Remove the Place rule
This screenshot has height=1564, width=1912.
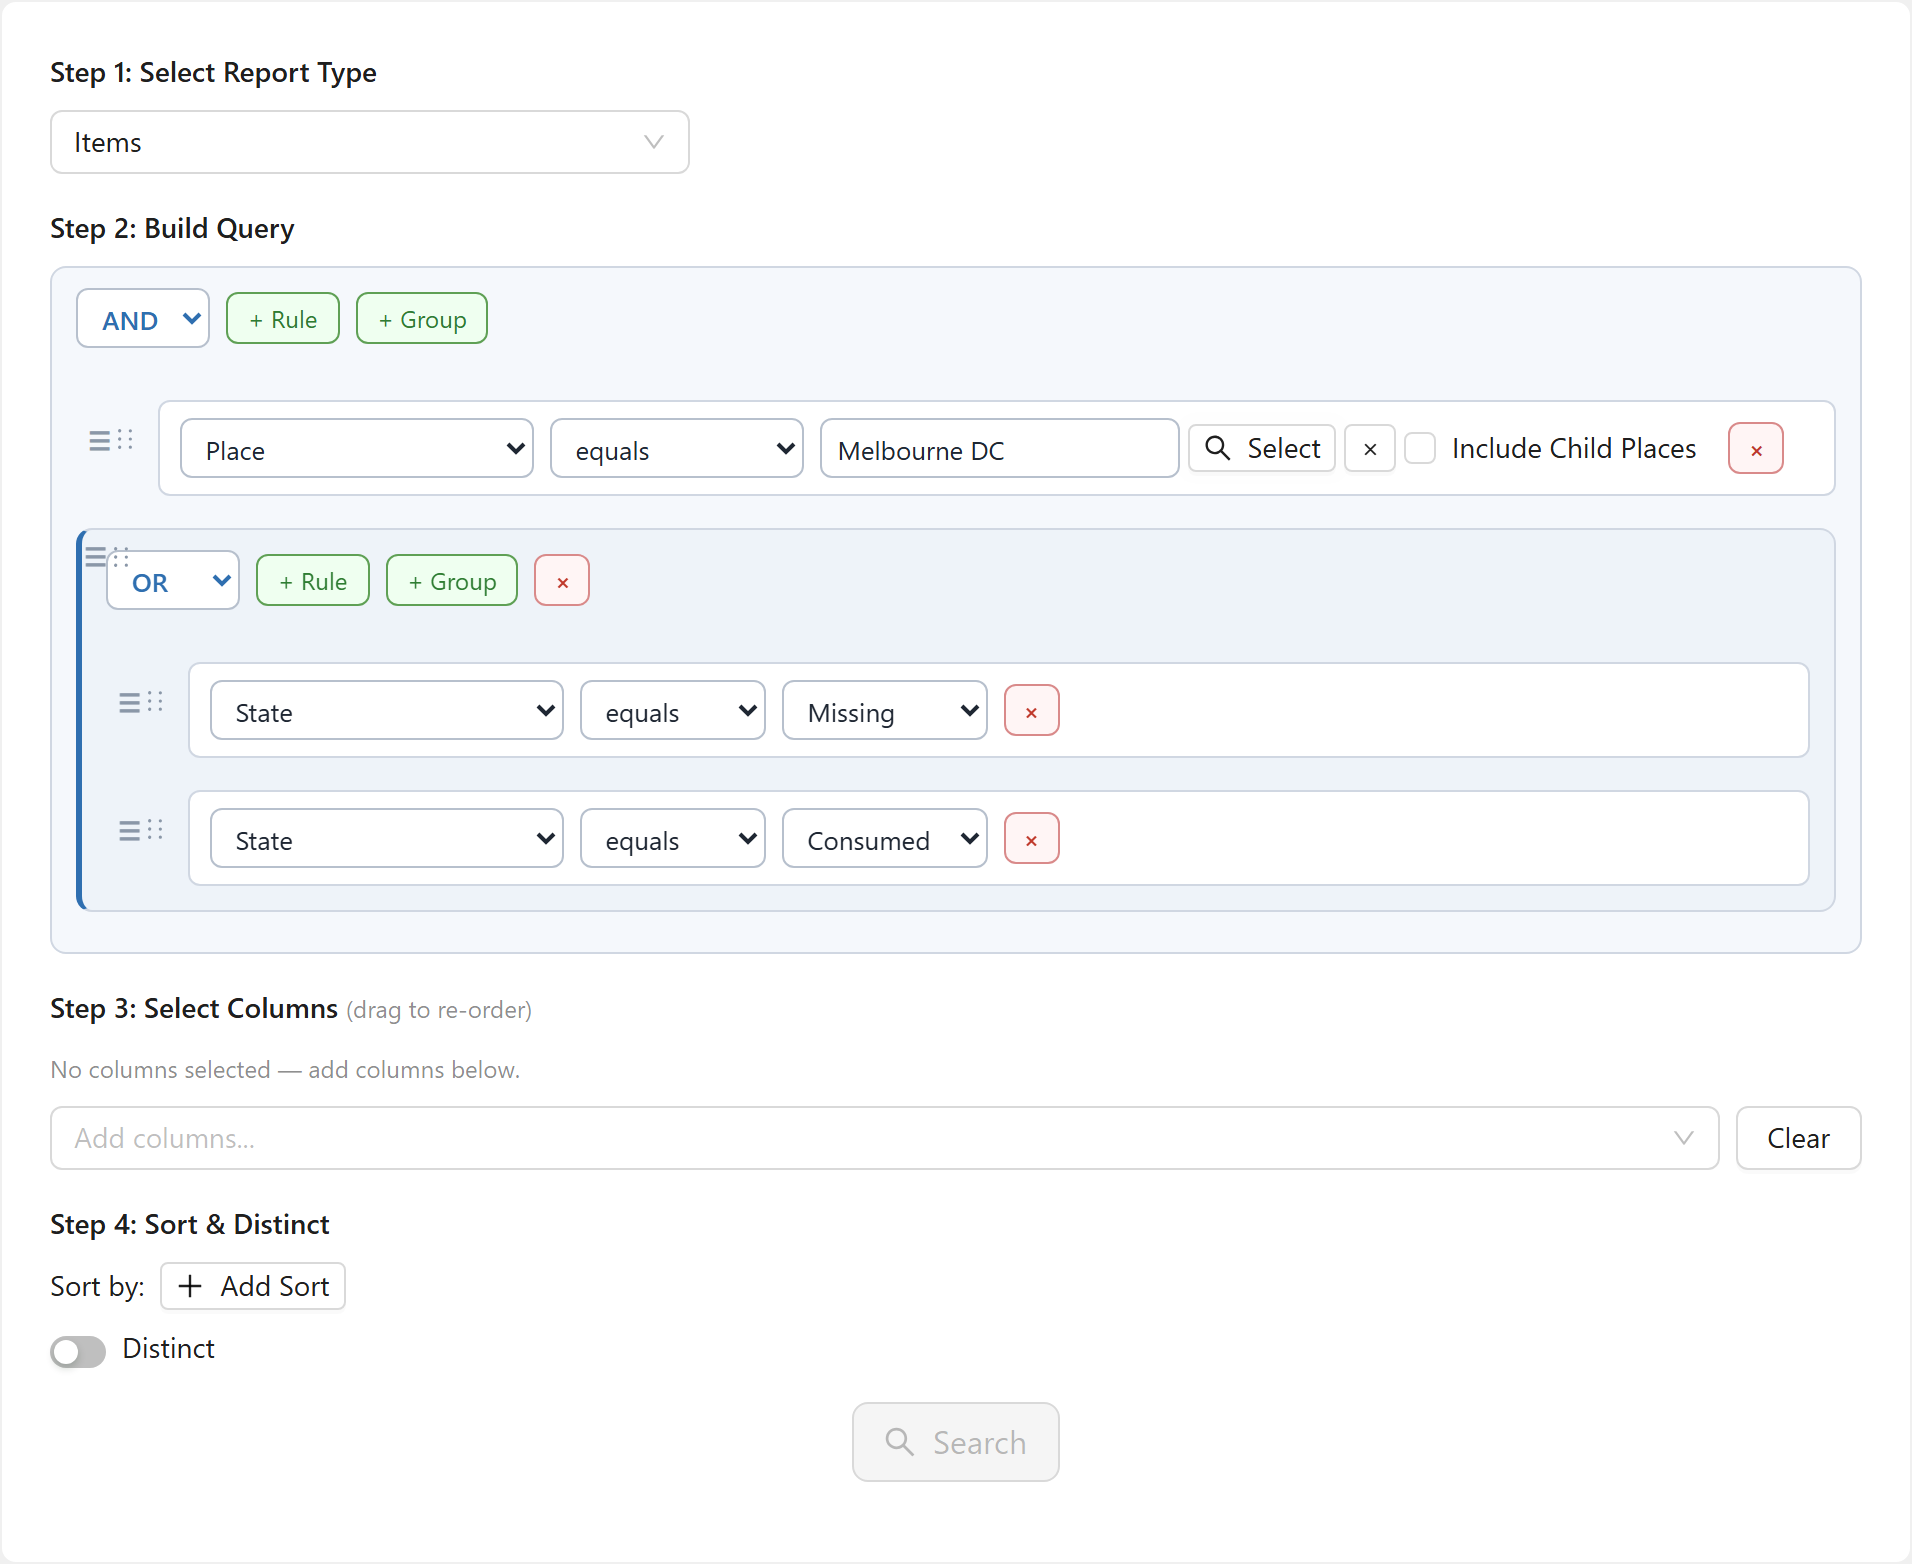1756,449
